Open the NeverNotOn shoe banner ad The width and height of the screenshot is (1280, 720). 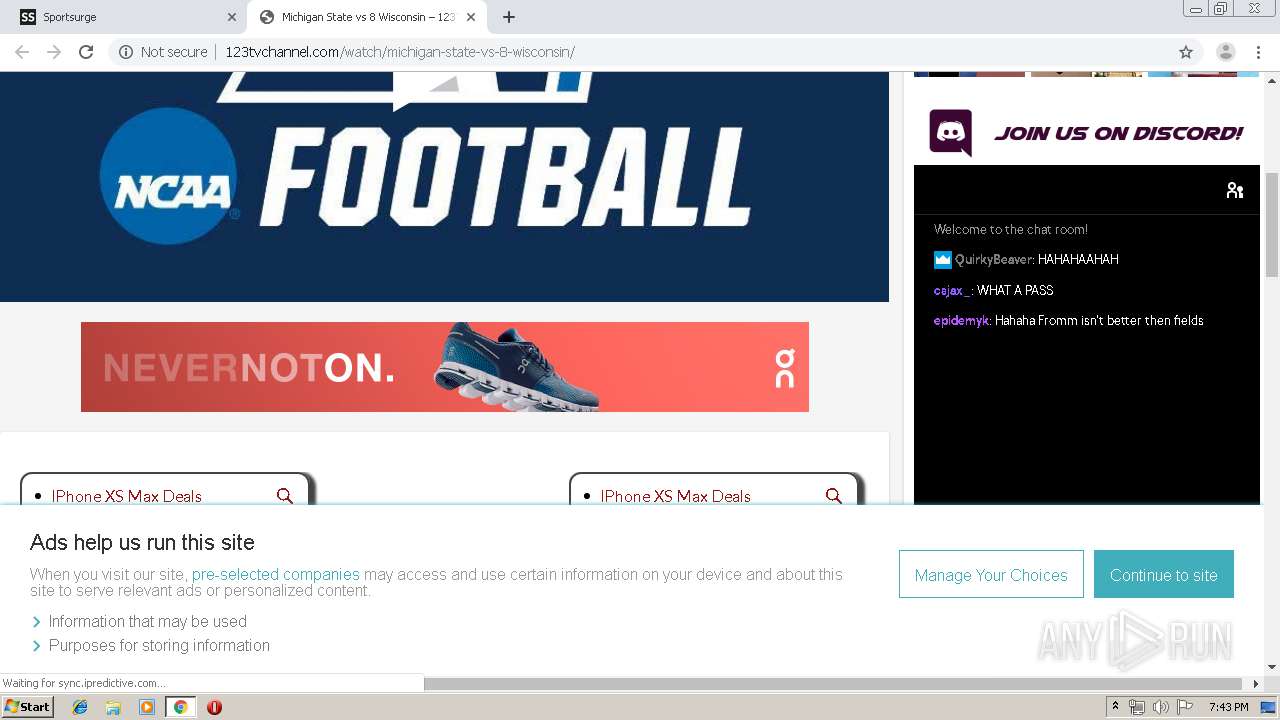pos(445,367)
